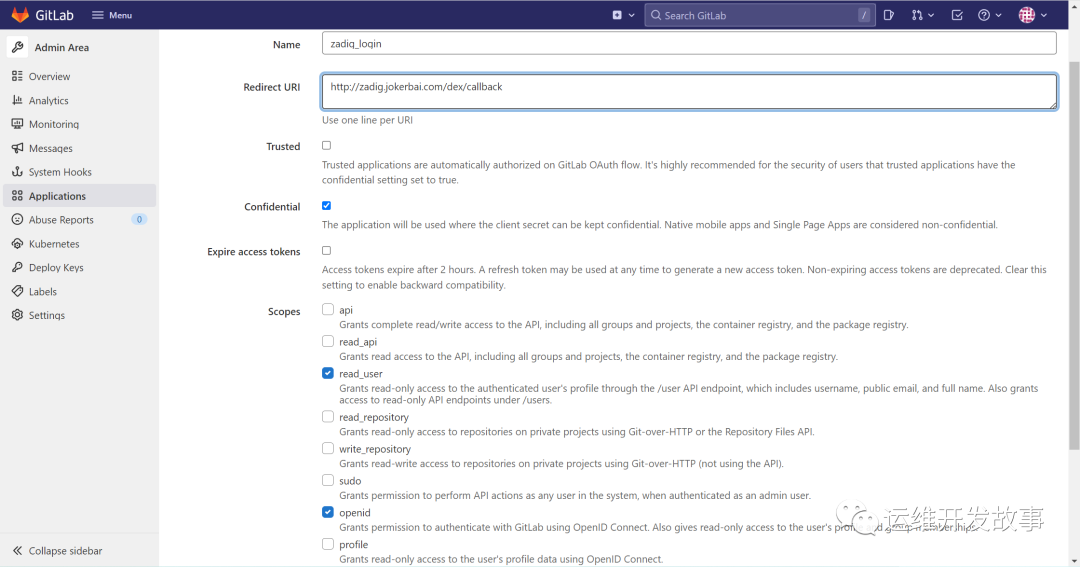
Task: Click the Labels tag icon
Action: 17,291
